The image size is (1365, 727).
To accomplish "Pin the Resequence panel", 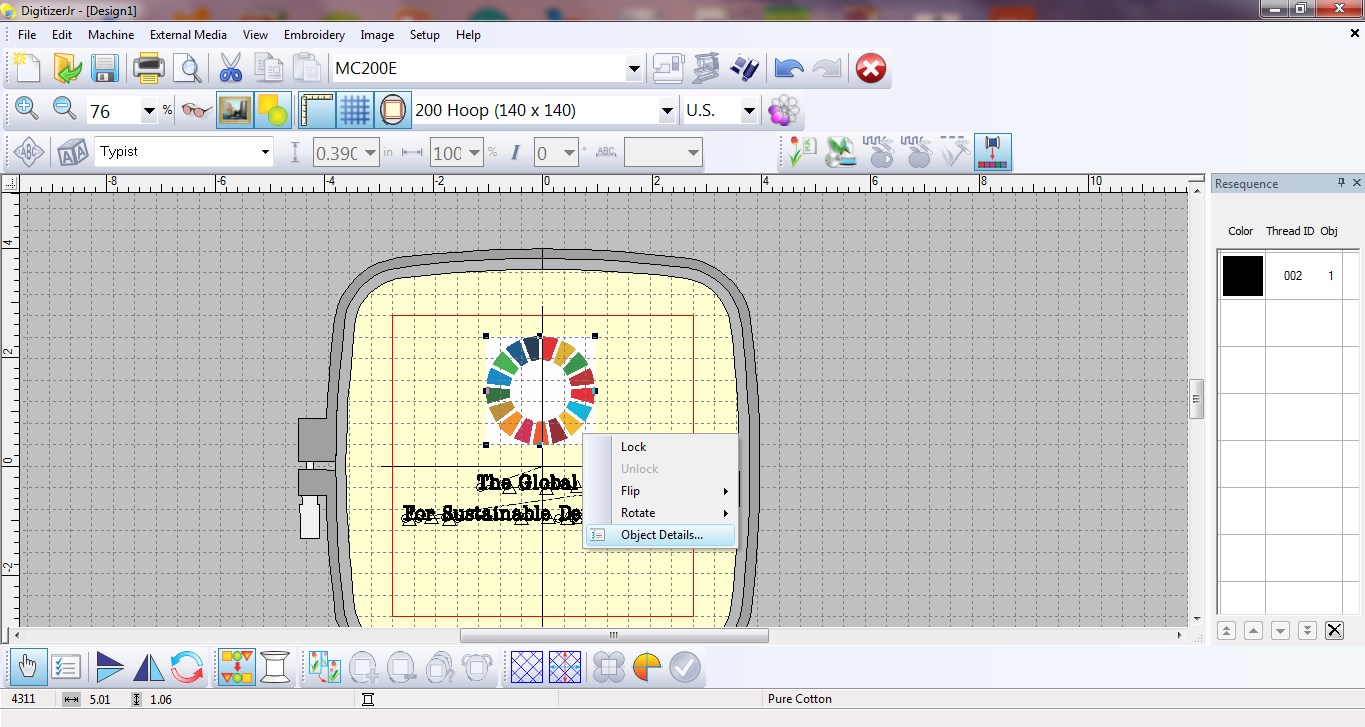I will click(1341, 183).
